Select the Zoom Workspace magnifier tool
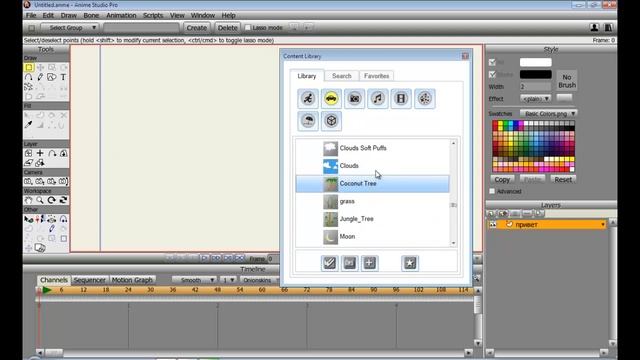640x360 pixels. pyautogui.click(x=40, y=200)
